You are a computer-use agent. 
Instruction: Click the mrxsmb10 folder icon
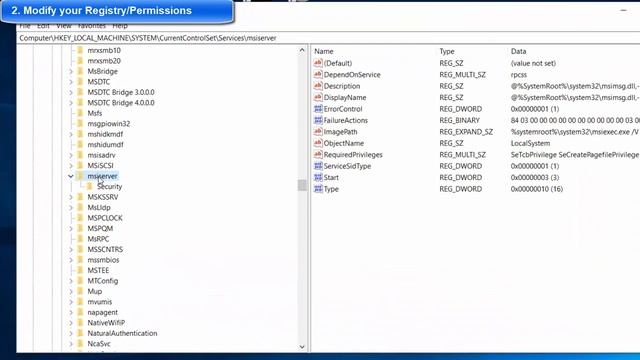[x=80, y=50]
